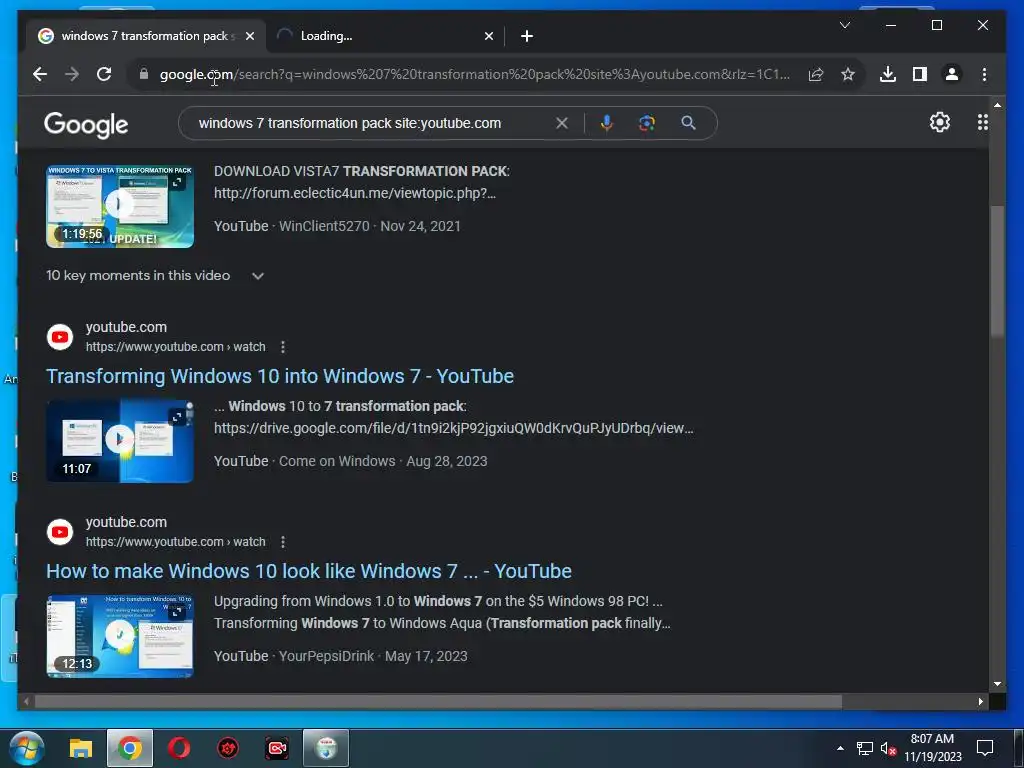The width and height of the screenshot is (1024, 768).
Task: Clear the Google search box text
Action: [x=562, y=123]
